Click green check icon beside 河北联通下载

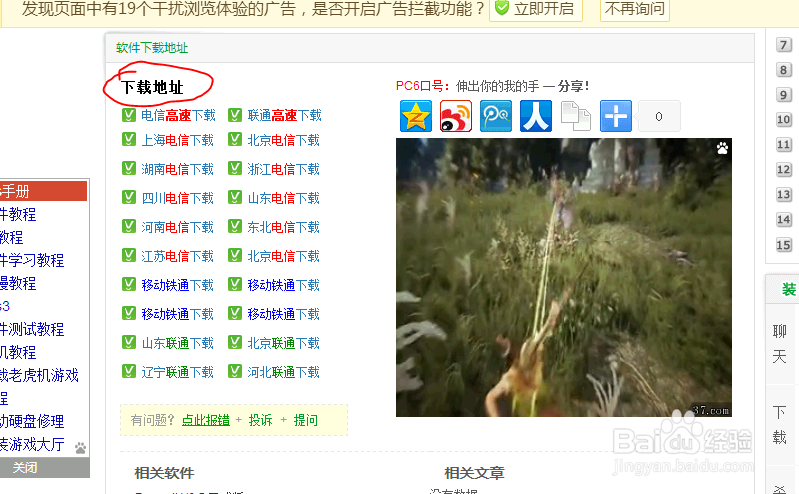235,372
